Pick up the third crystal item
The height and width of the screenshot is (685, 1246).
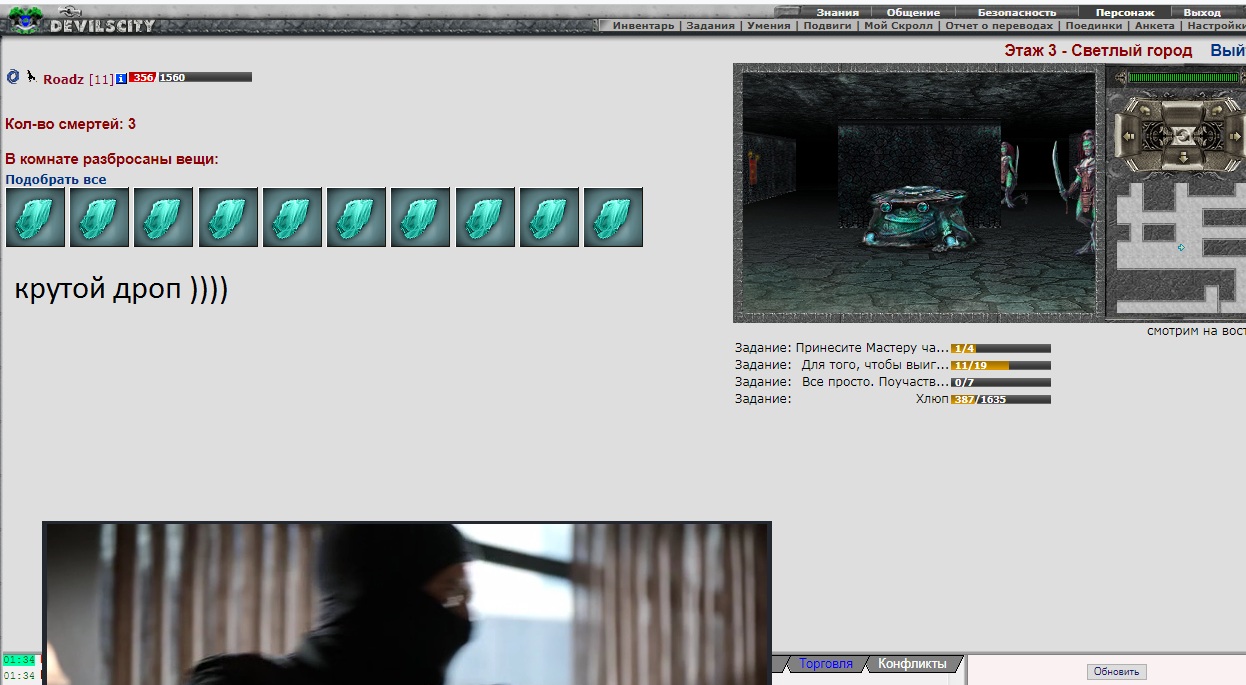pyautogui.click(x=164, y=217)
